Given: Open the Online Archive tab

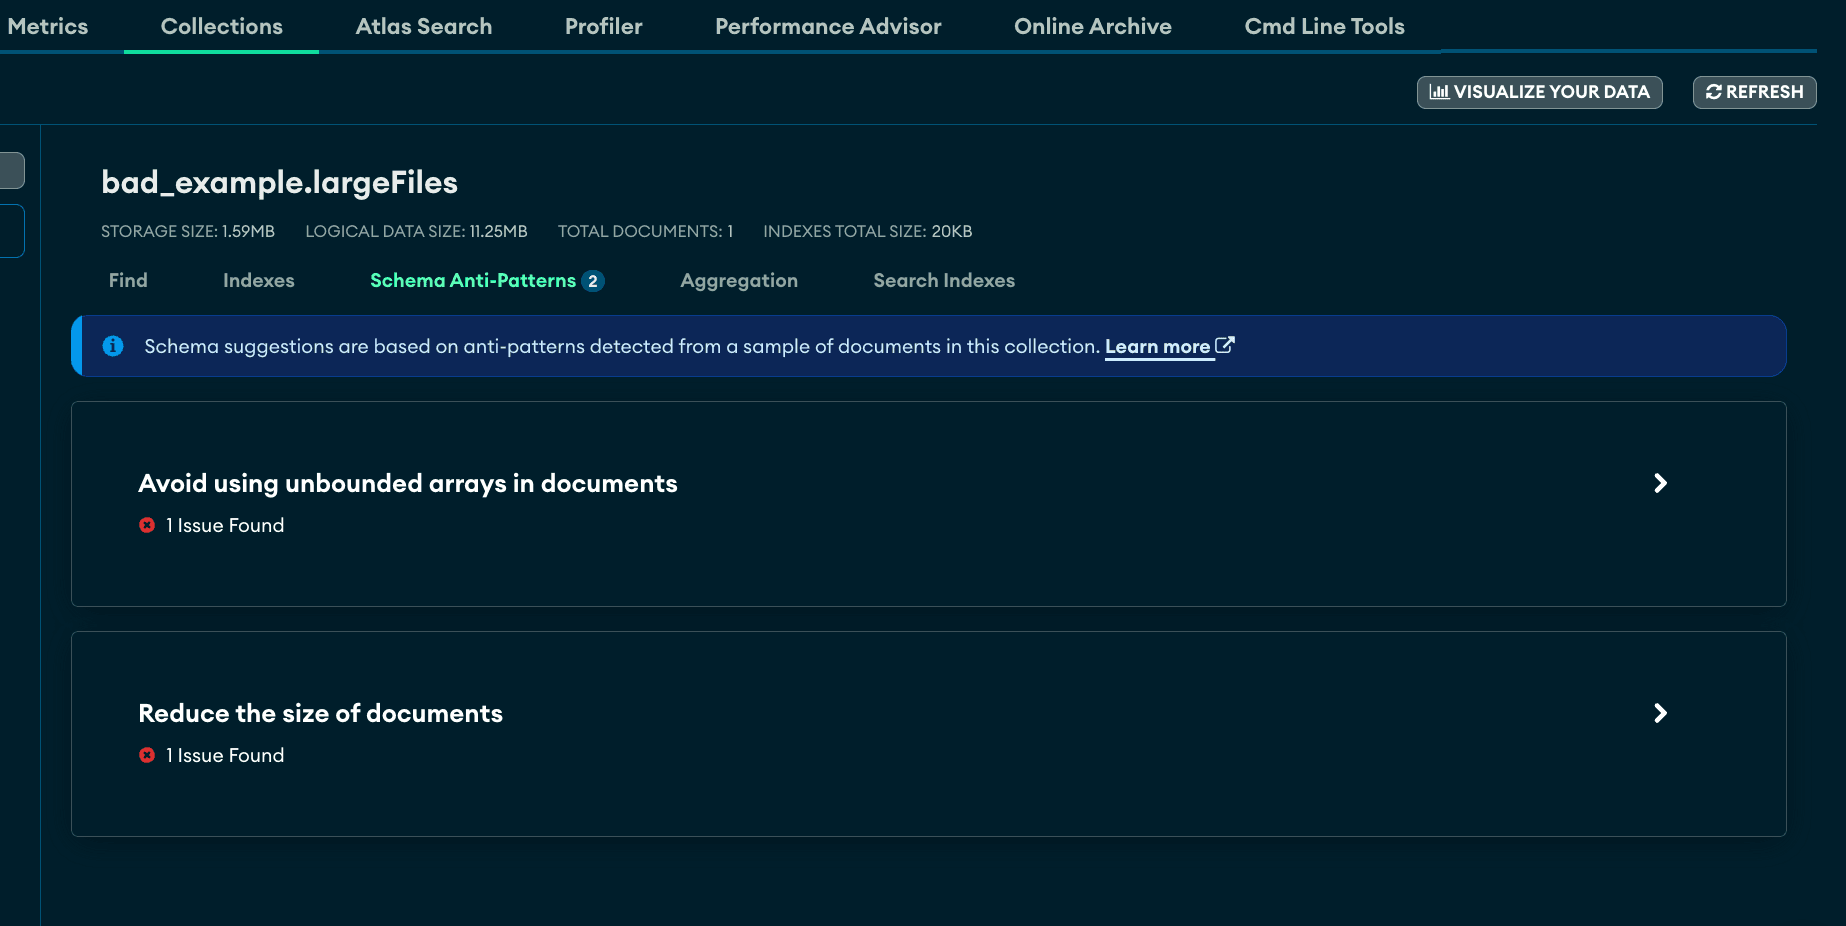Looking at the screenshot, I should (1093, 26).
